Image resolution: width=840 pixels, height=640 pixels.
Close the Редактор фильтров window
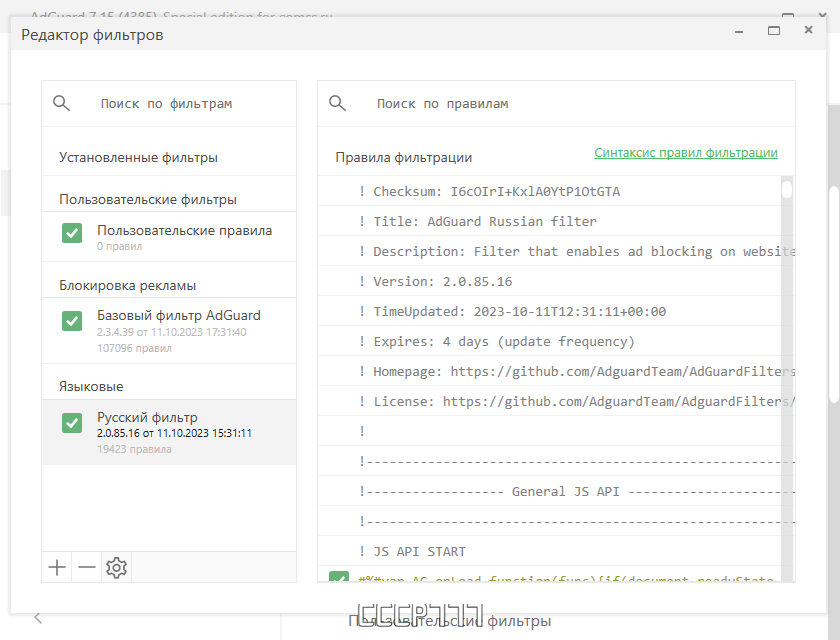point(808,30)
